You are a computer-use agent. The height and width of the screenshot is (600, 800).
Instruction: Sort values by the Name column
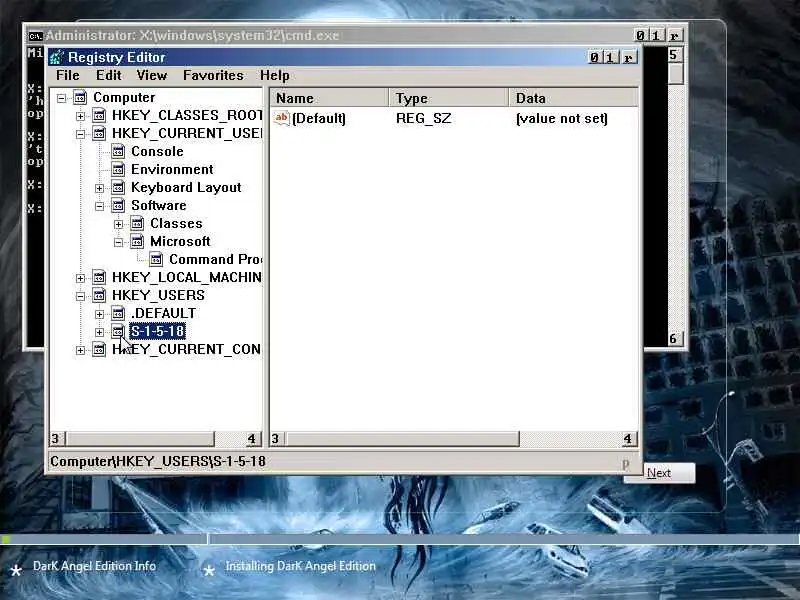click(329, 98)
